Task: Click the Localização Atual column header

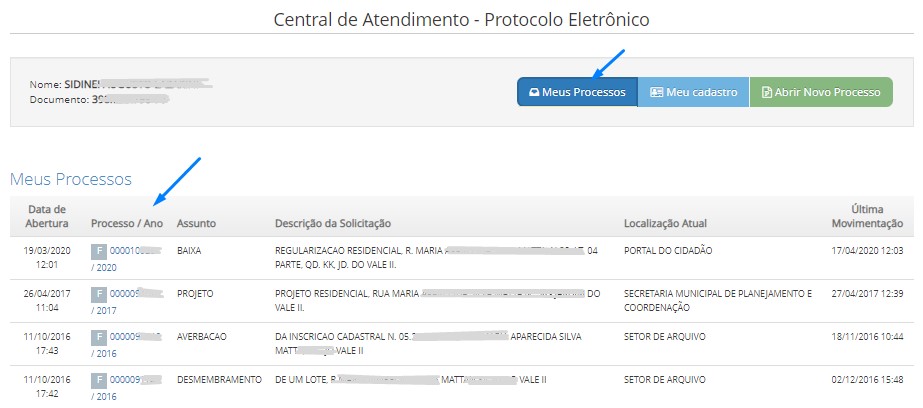Action: click(x=668, y=222)
